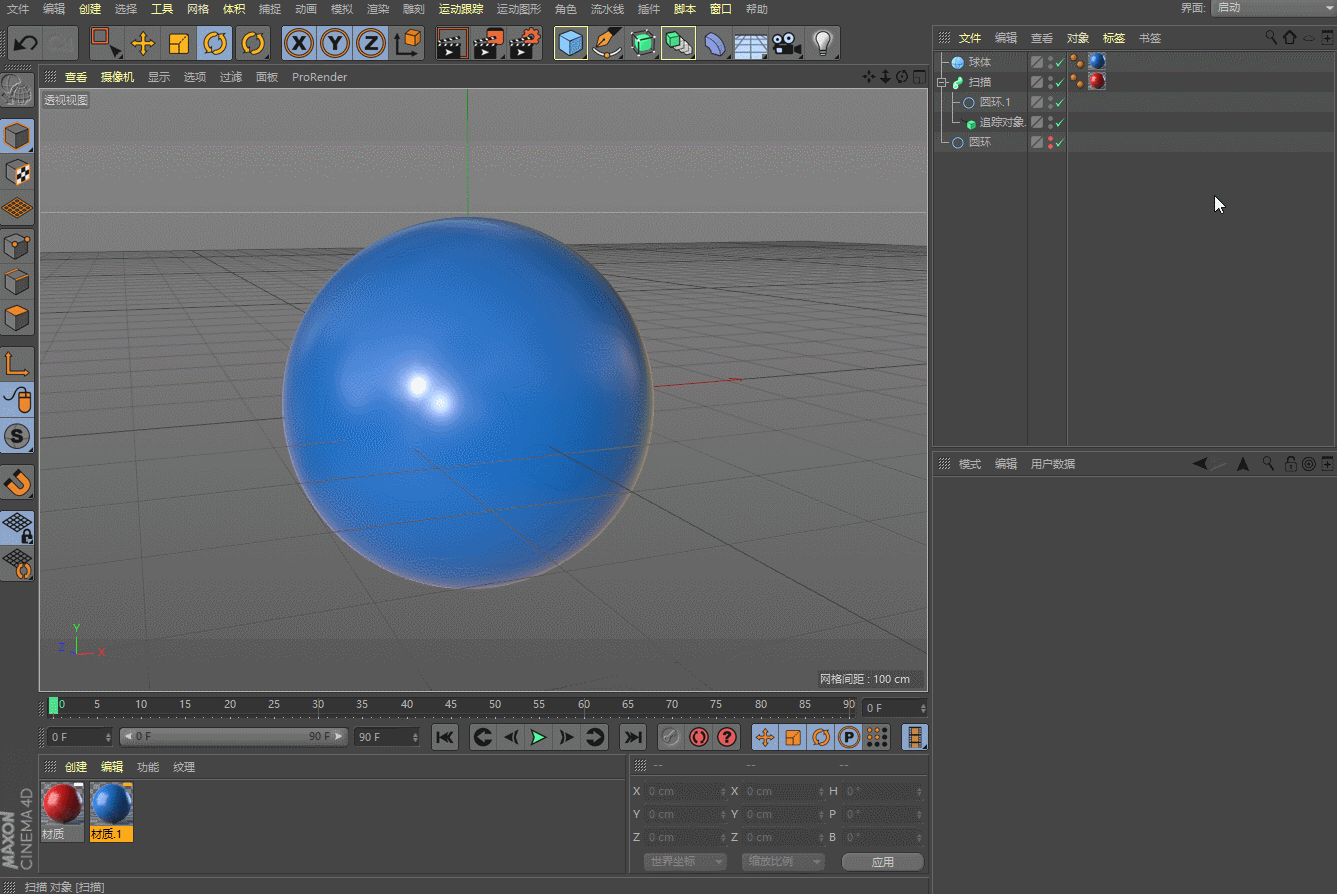Select the Move tool in top toolbar
Screen dimensions: 1337x894
point(143,44)
